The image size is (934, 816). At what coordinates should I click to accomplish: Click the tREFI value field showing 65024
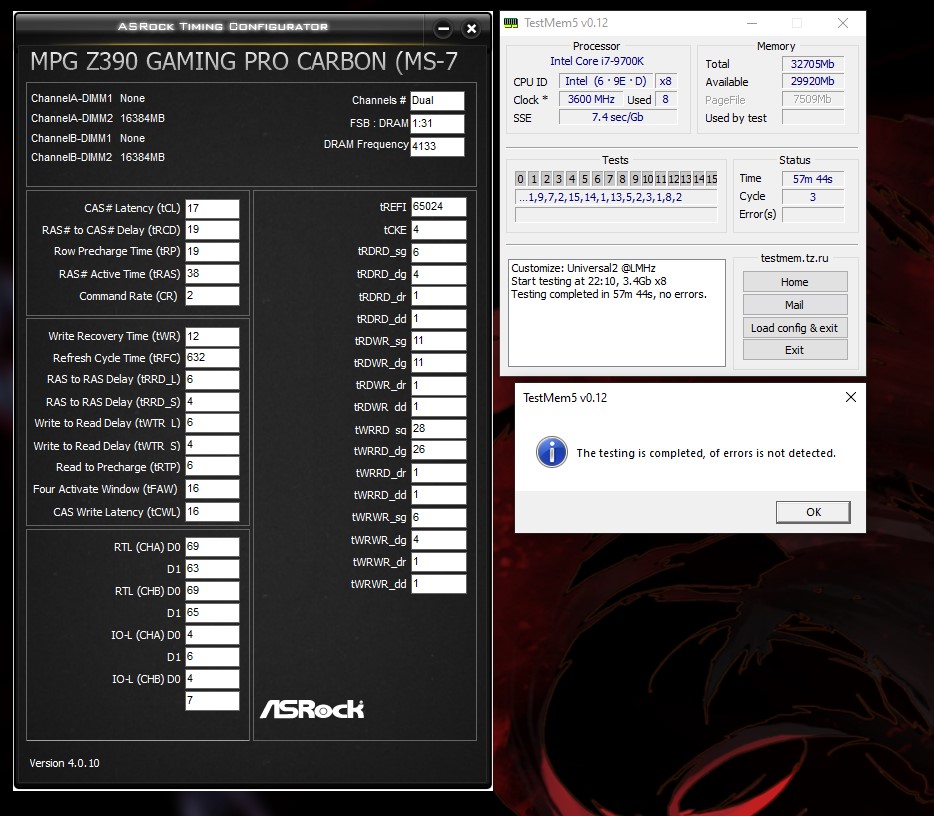pos(438,207)
